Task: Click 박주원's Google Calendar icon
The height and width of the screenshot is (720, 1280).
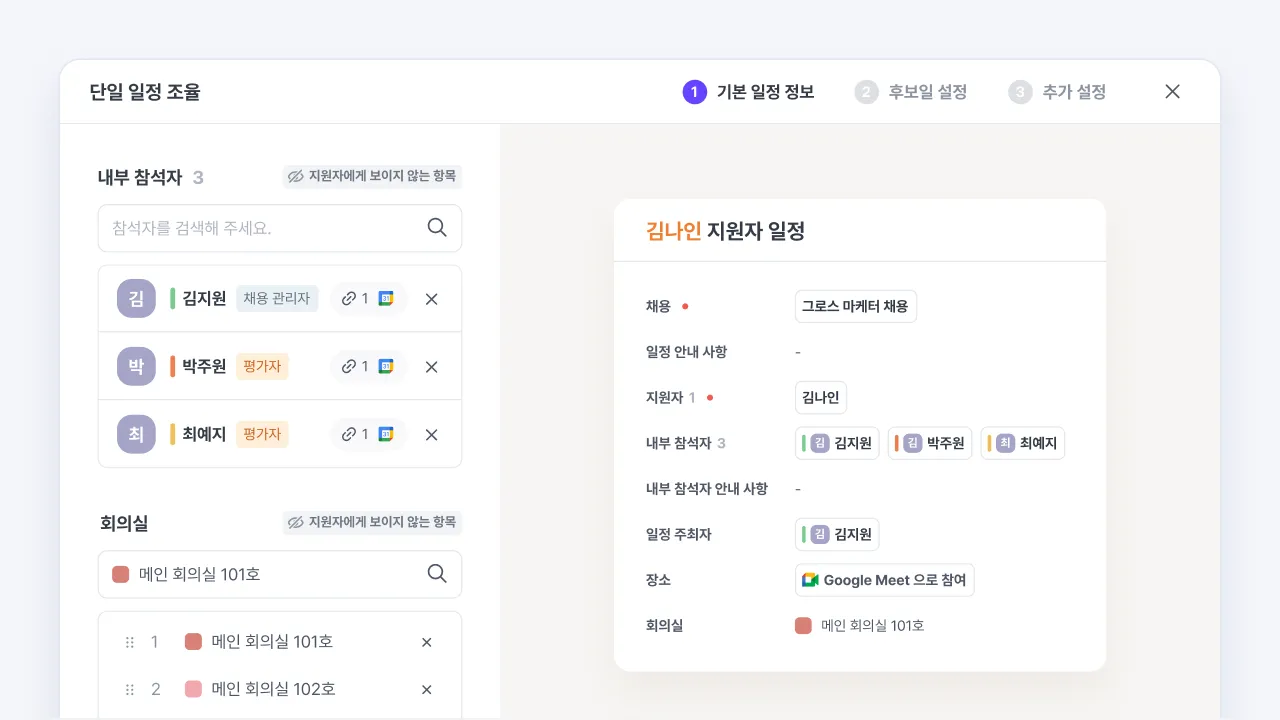Action: point(386,366)
